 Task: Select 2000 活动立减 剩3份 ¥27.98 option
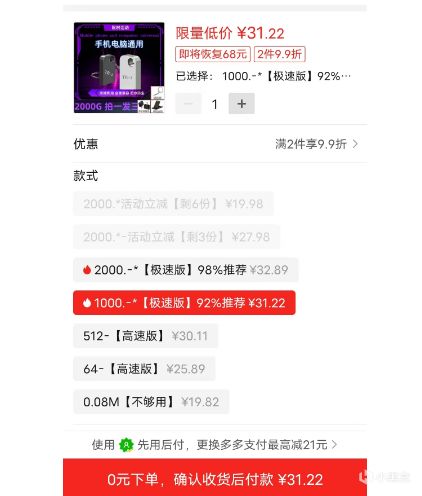tap(177, 237)
